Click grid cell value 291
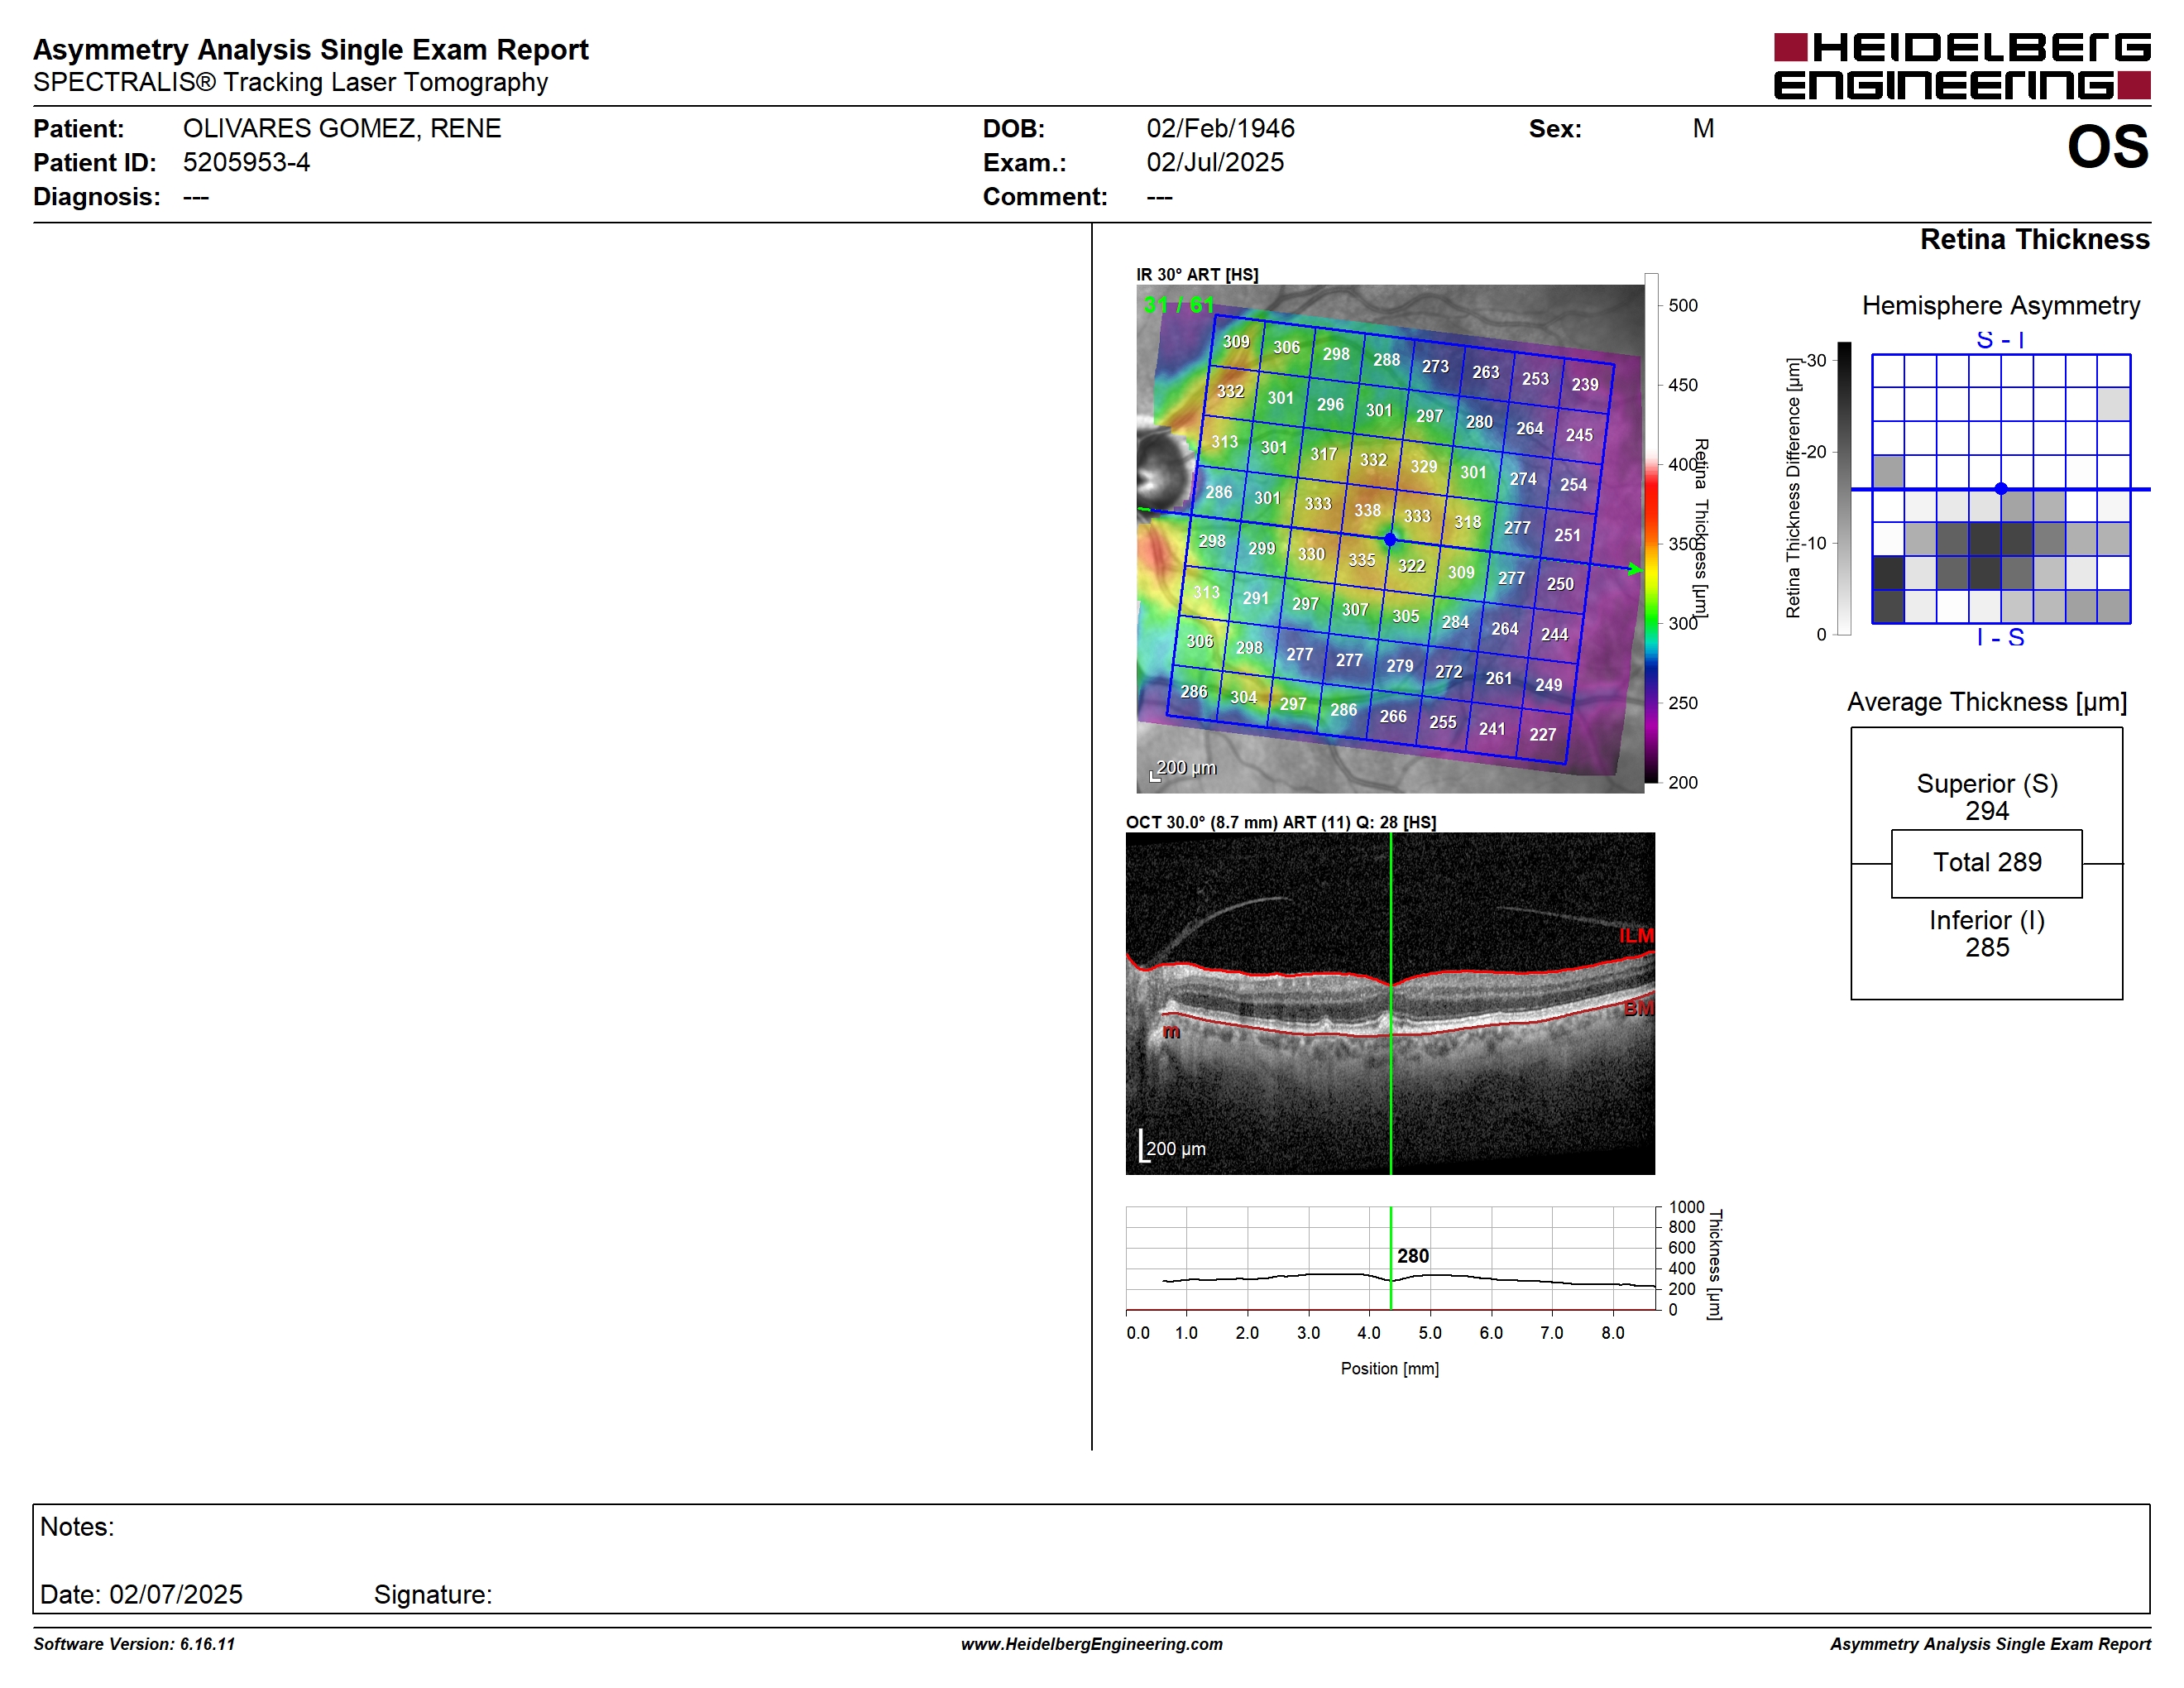Viewport: 2184px width, 1688px height. [x=1255, y=598]
